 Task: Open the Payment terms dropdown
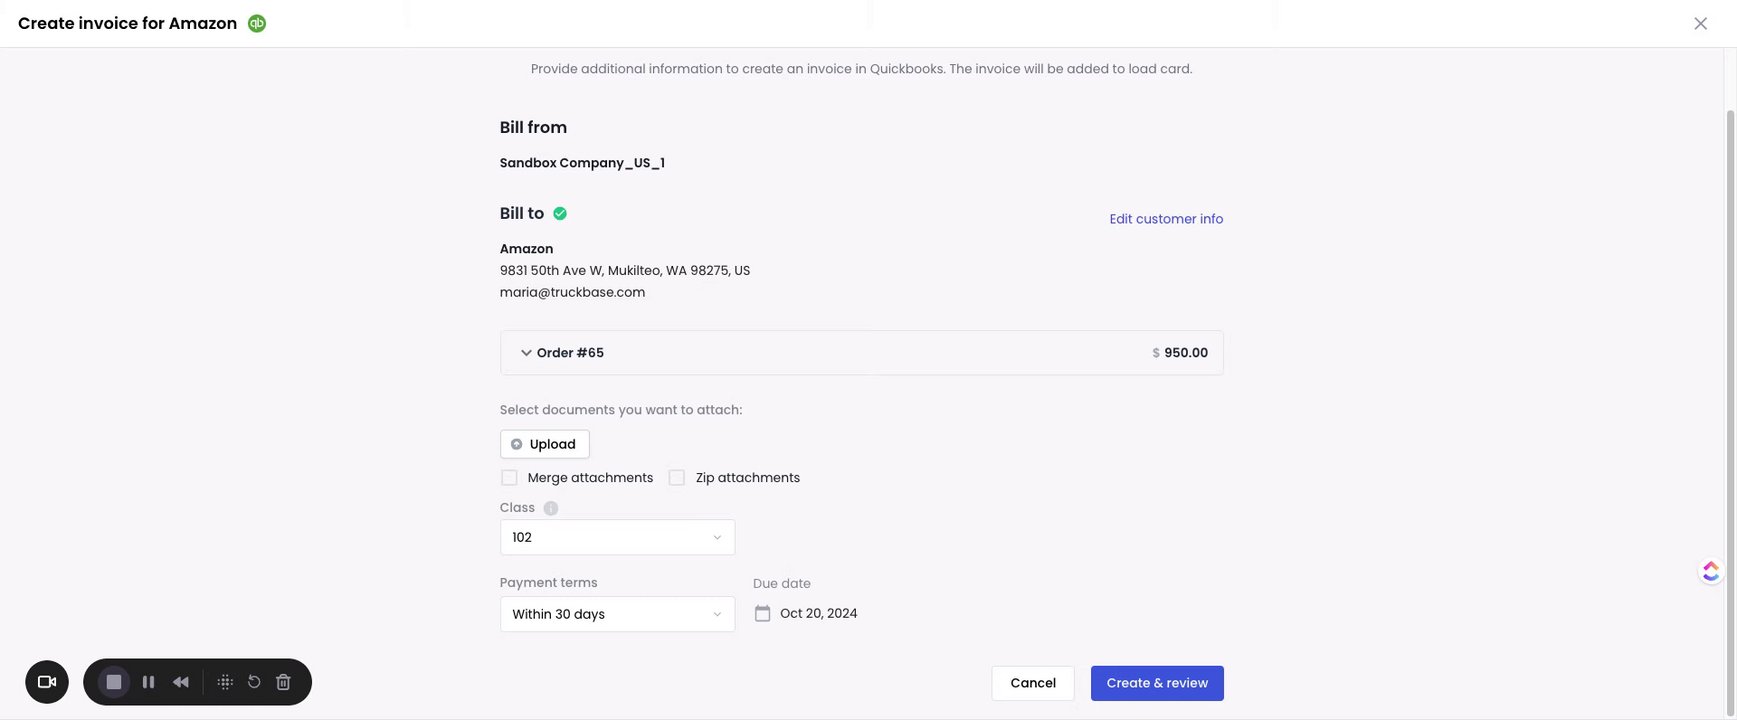click(x=617, y=614)
